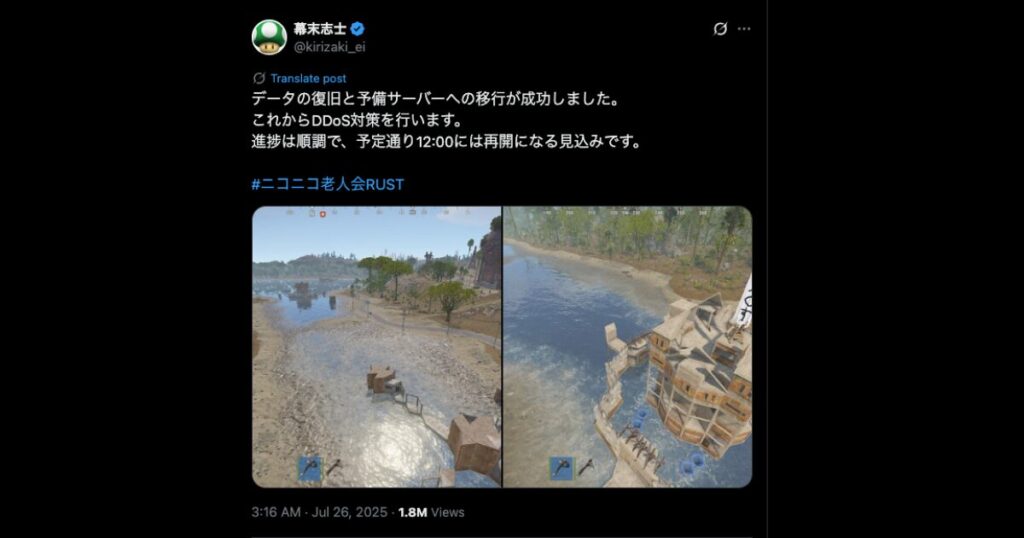Viewport: 1024px width, 538px height.
Task: Click the highlighted hotbar slot in right image
Action: pos(561,468)
